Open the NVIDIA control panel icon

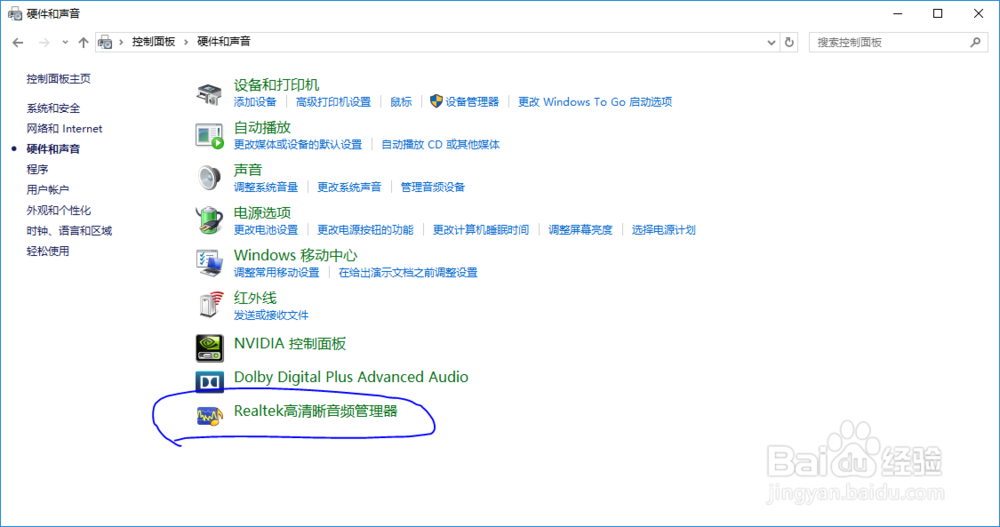(x=209, y=348)
